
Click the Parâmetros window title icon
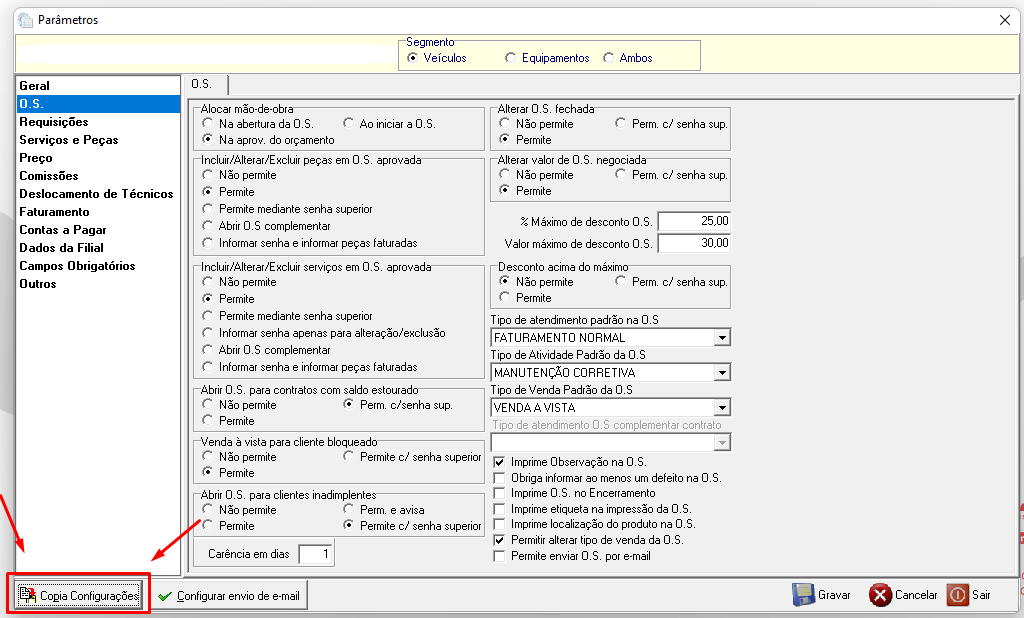point(25,20)
